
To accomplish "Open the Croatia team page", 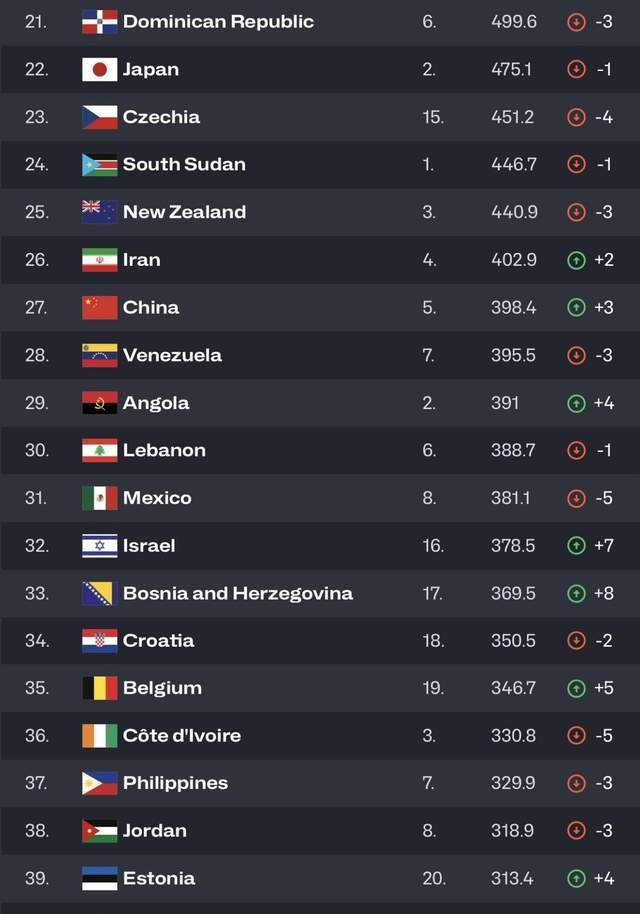I will (159, 641).
